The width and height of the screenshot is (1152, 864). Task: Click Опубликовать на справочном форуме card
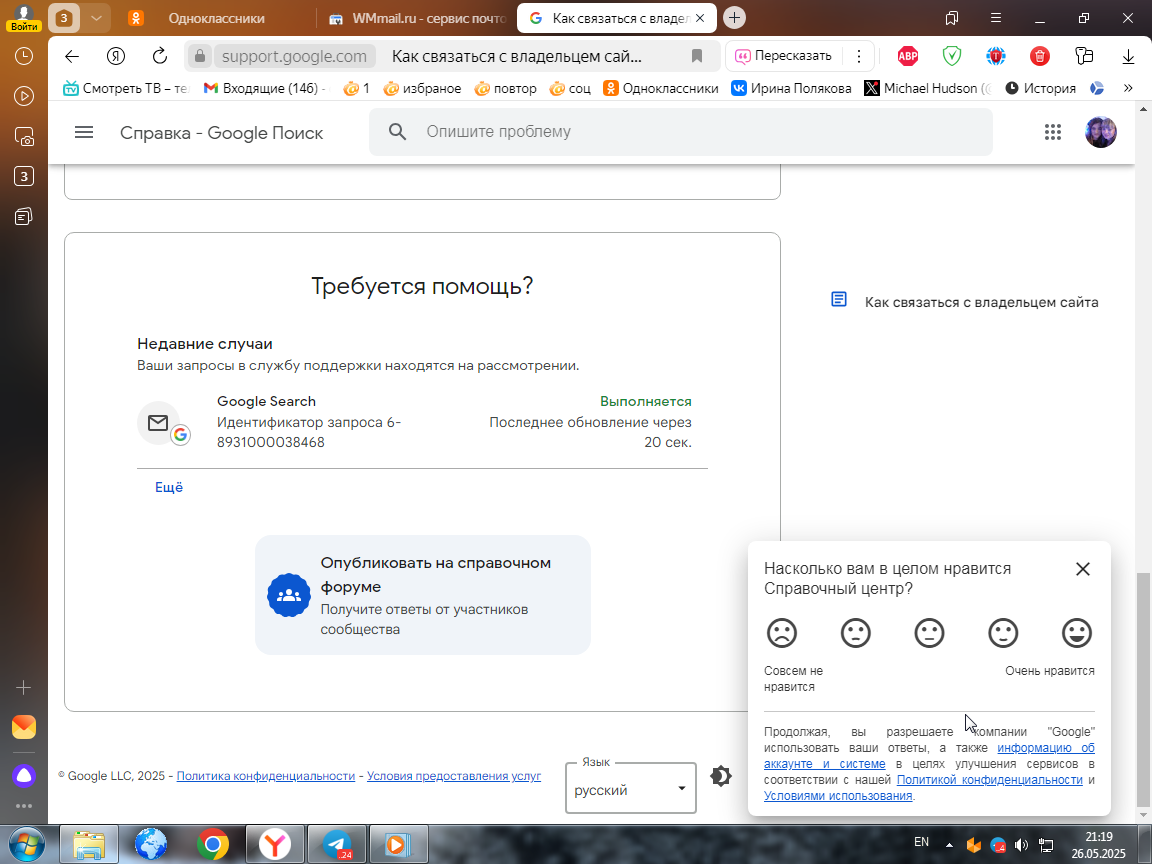(422, 595)
